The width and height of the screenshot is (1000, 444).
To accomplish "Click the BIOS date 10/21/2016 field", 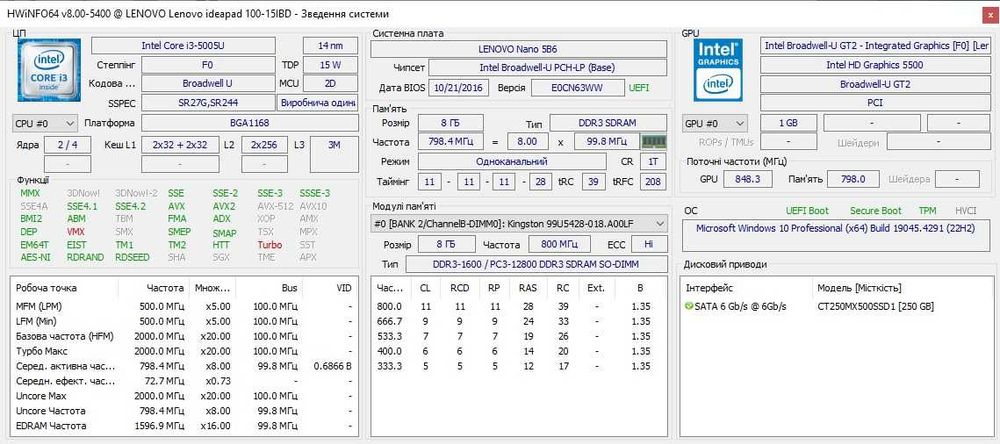I will point(459,88).
